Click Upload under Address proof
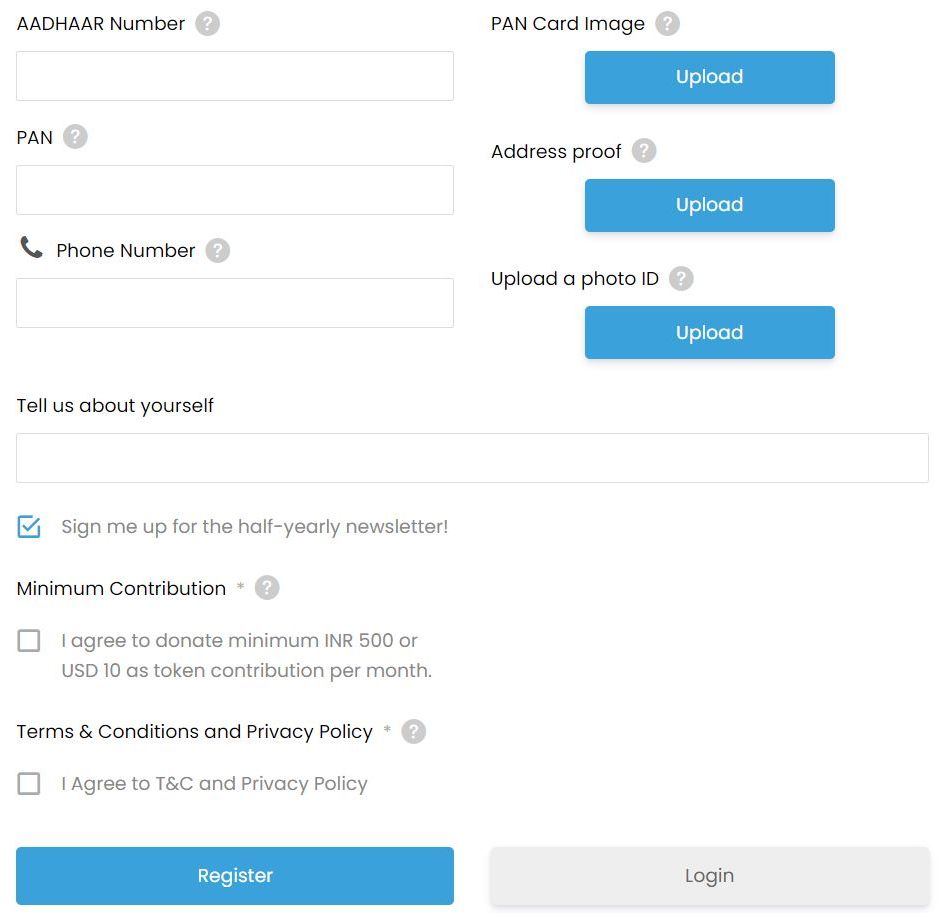The image size is (945, 913). [709, 205]
